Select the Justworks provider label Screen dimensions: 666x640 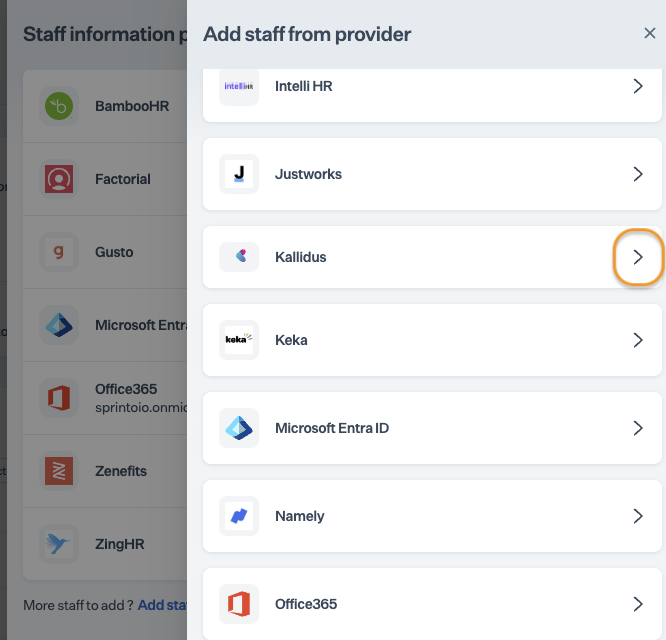coord(308,174)
